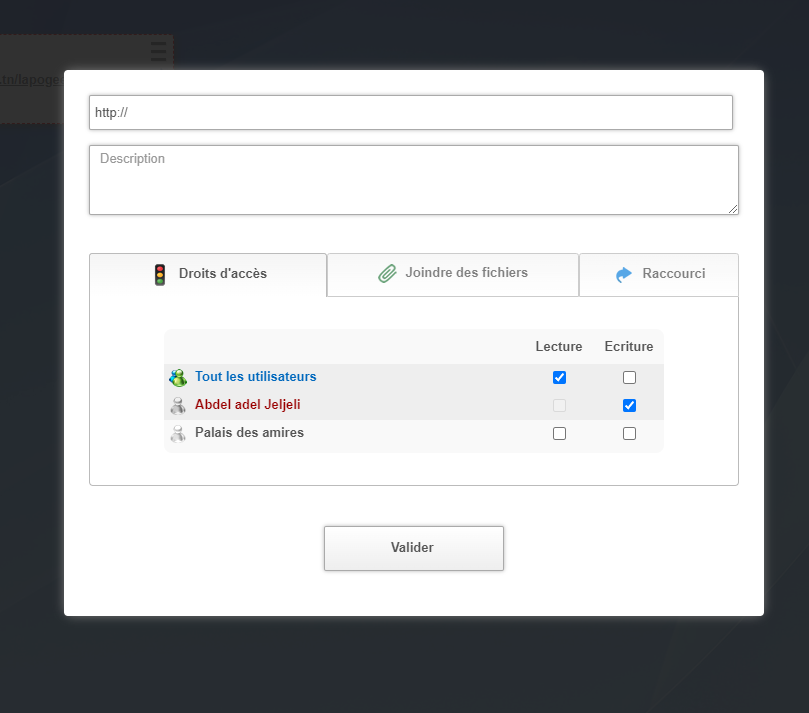This screenshot has height=713, width=809.
Task: Open the hamburger menu behind the dialog
Action: click(x=158, y=52)
